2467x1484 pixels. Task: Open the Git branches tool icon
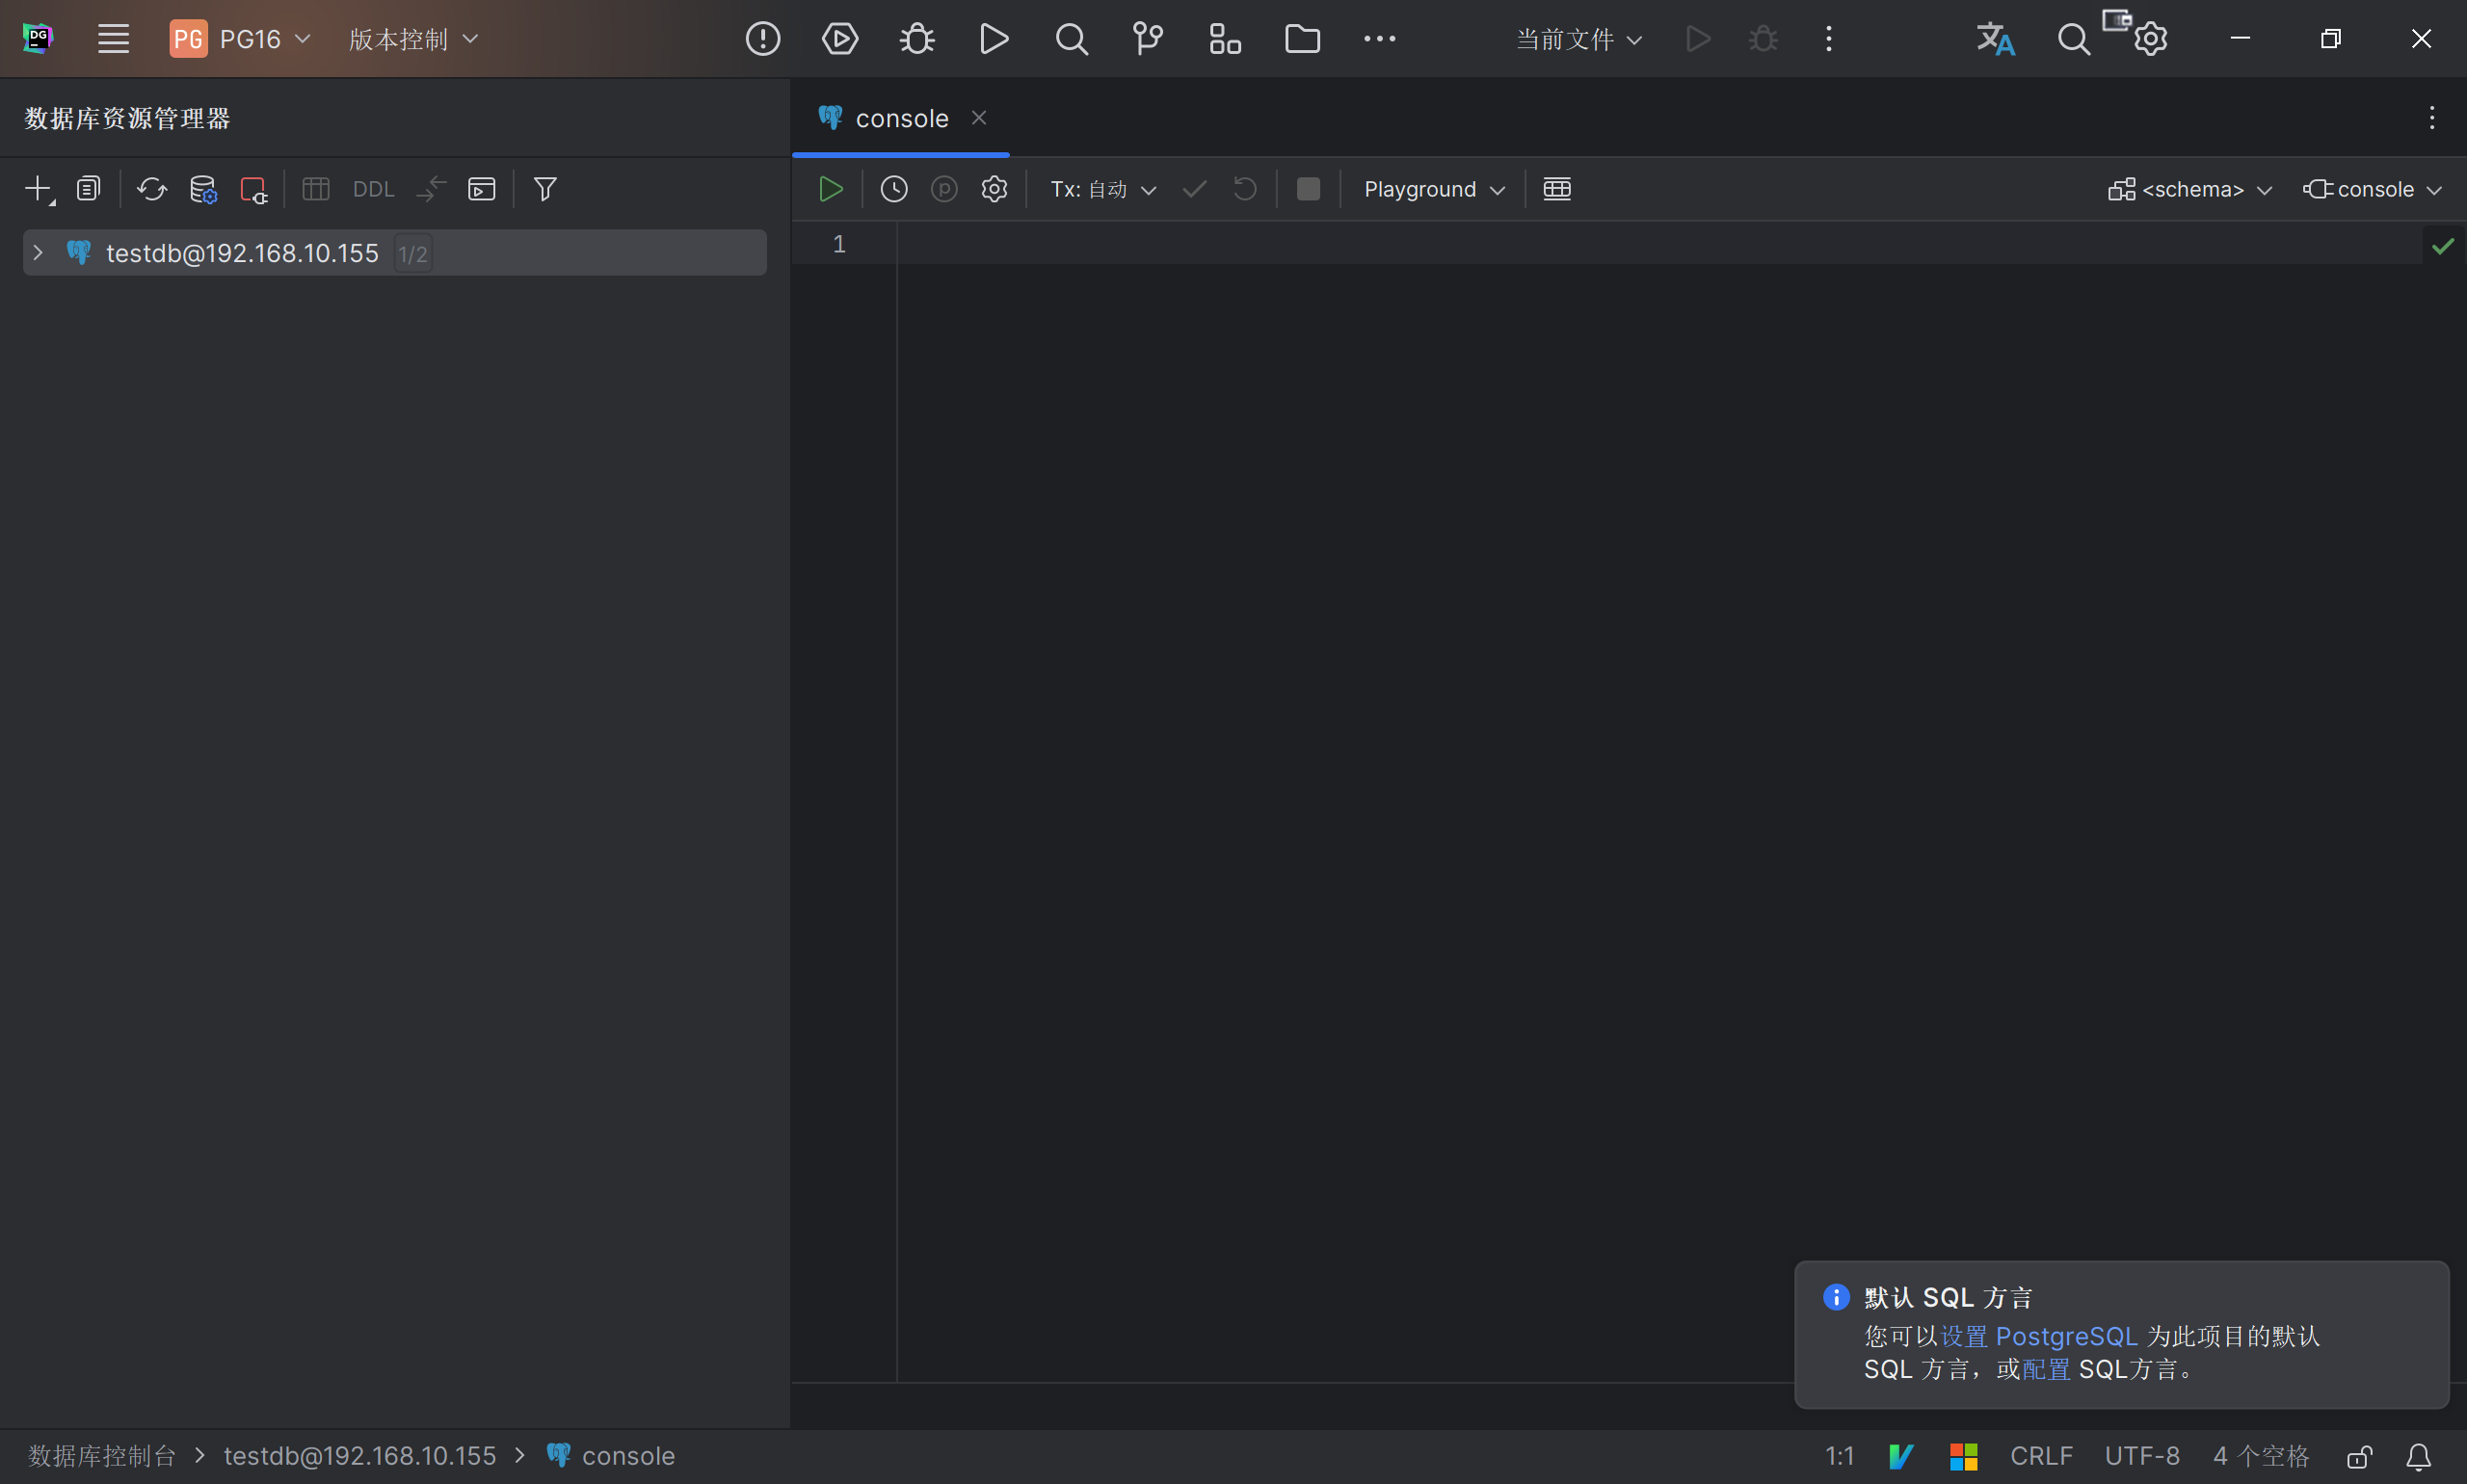(1148, 39)
